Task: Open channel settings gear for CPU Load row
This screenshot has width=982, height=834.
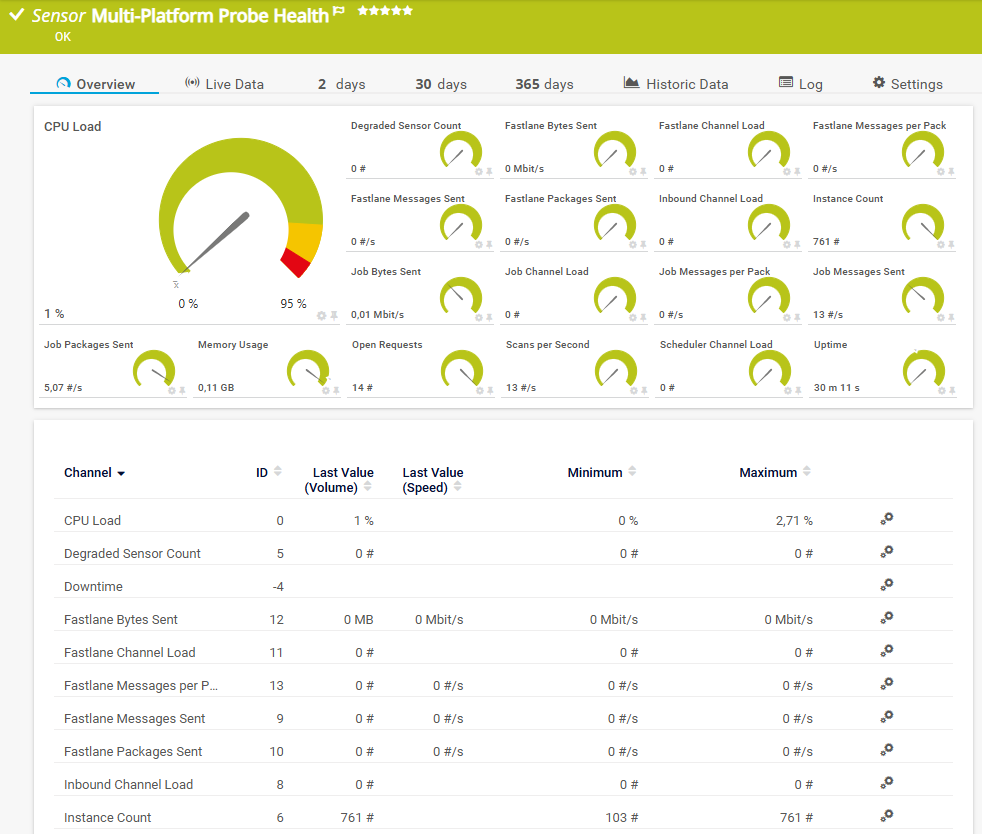Action: tap(886, 519)
